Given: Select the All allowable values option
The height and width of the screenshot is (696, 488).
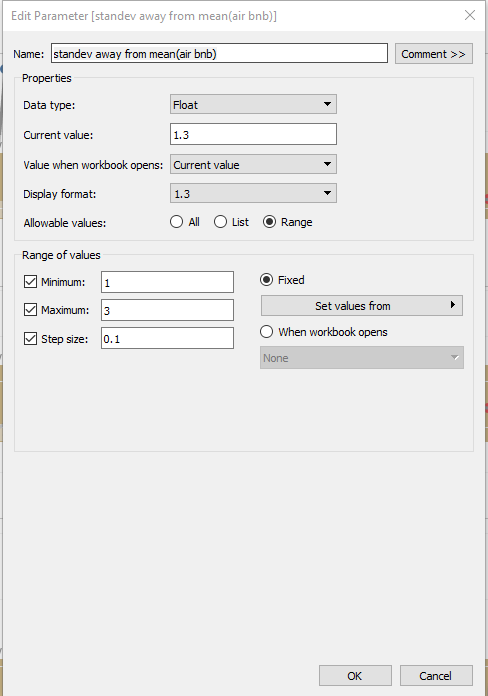Looking at the screenshot, I should [x=176, y=222].
